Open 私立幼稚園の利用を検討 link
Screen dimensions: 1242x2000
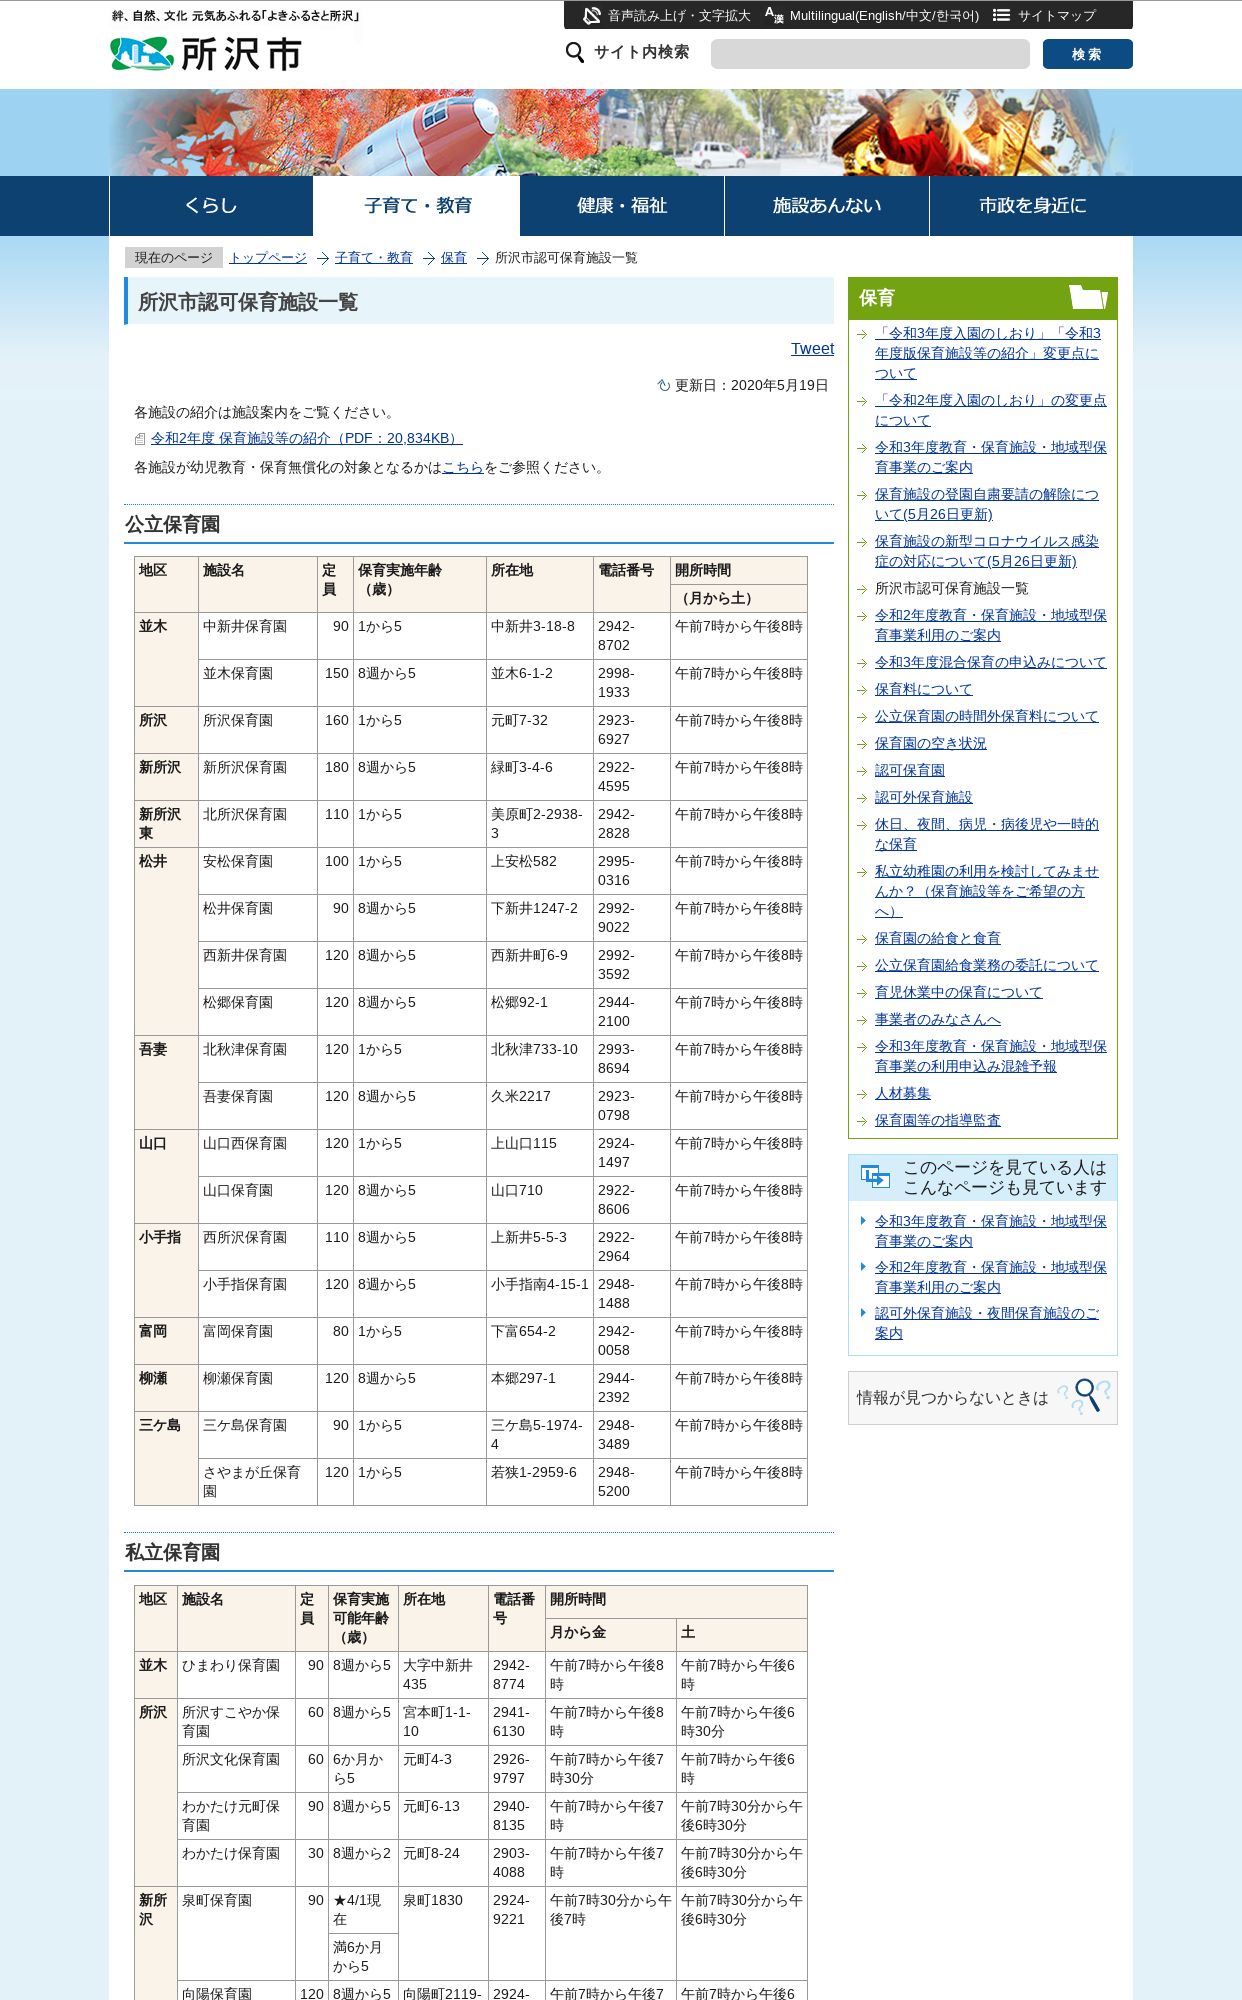click(x=987, y=891)
